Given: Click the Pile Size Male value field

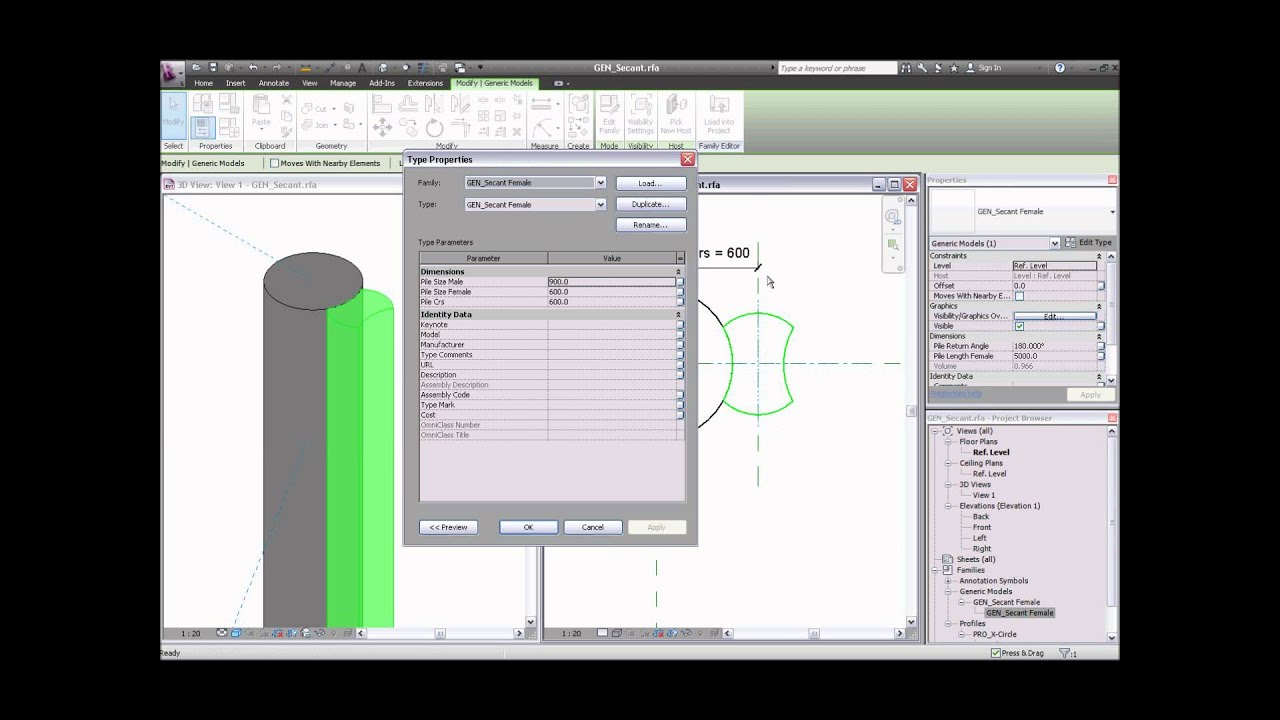Looking at the screenshot, I should click(608, 282).
